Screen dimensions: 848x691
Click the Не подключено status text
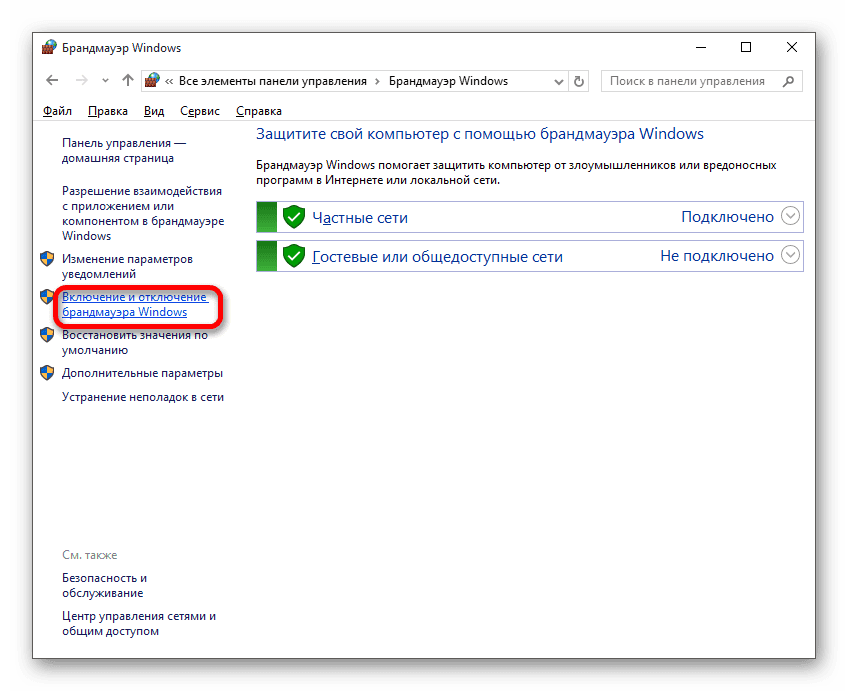pyautogui.click(x=717, y=256)
